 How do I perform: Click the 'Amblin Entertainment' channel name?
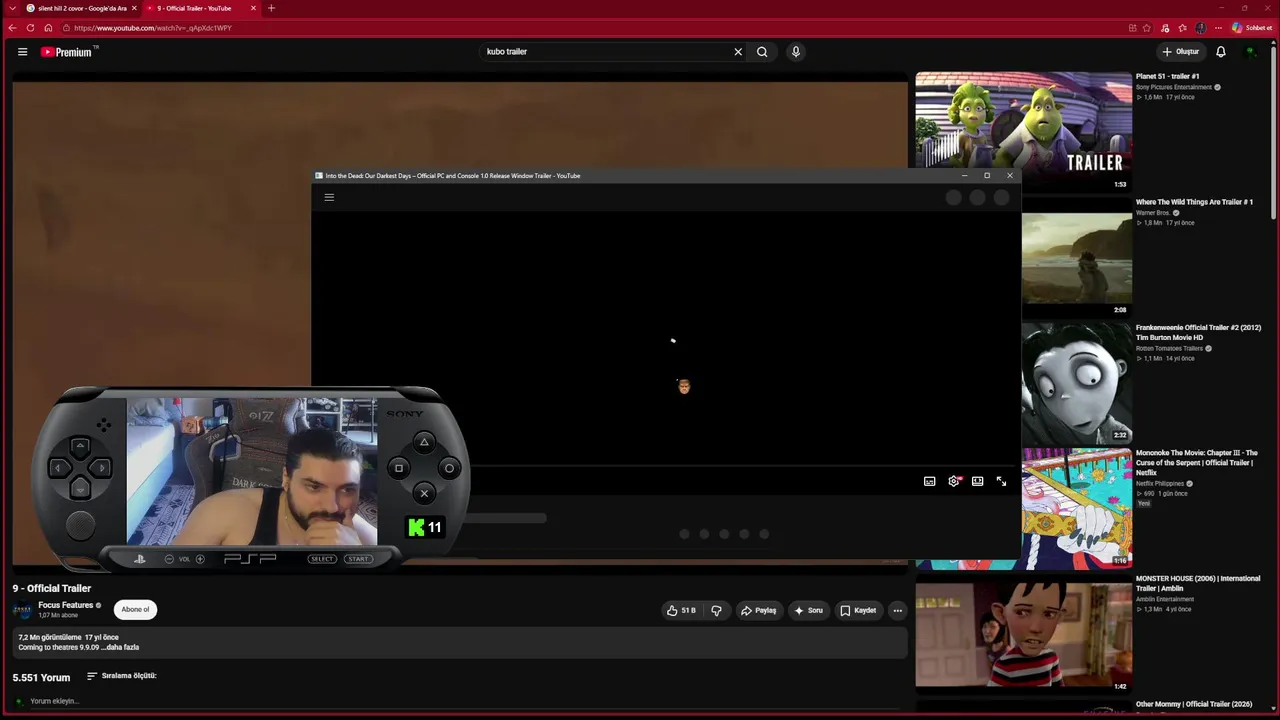tap(1164, 599)
